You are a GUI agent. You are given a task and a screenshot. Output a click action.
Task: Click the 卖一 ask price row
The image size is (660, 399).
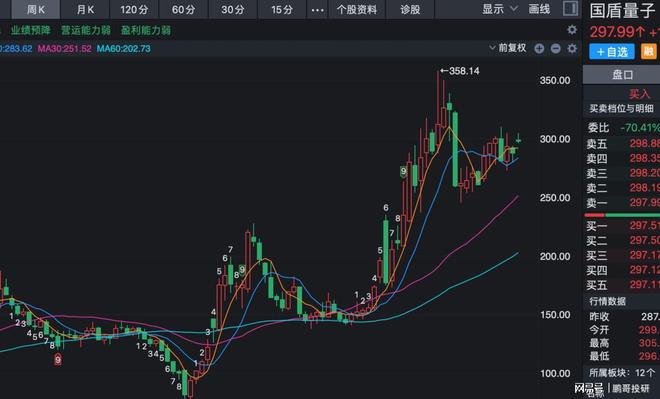point(623,203)
